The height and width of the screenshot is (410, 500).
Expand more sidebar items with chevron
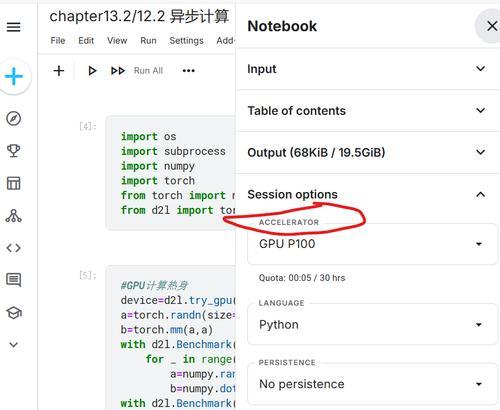point(14,345)
